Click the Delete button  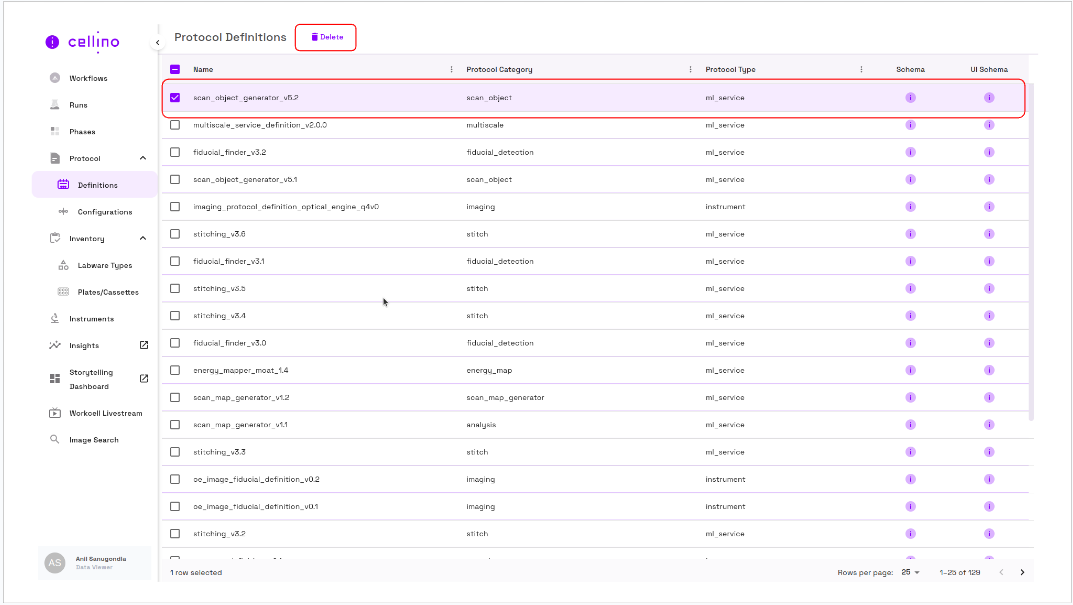point(326,37)
